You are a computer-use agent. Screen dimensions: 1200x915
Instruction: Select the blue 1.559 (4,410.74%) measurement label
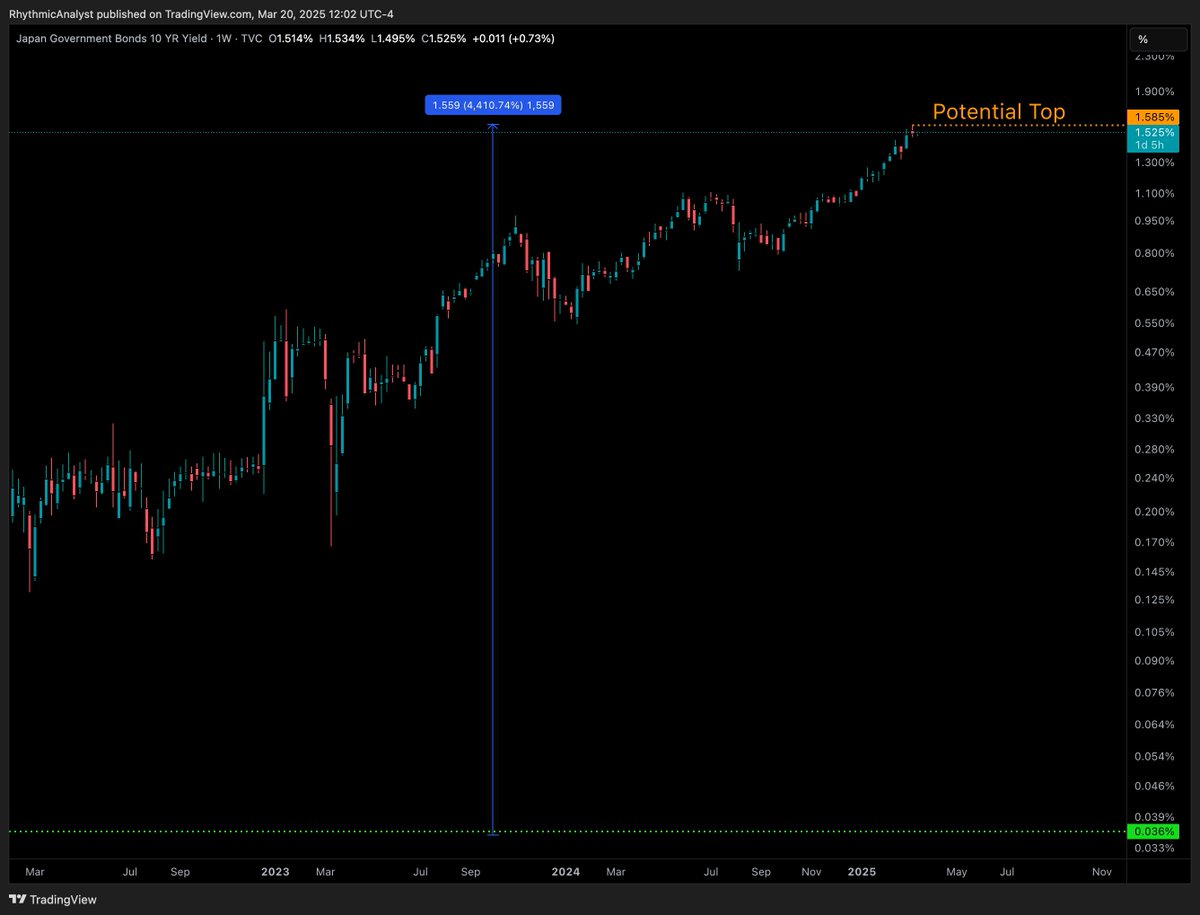coord(493,105)
